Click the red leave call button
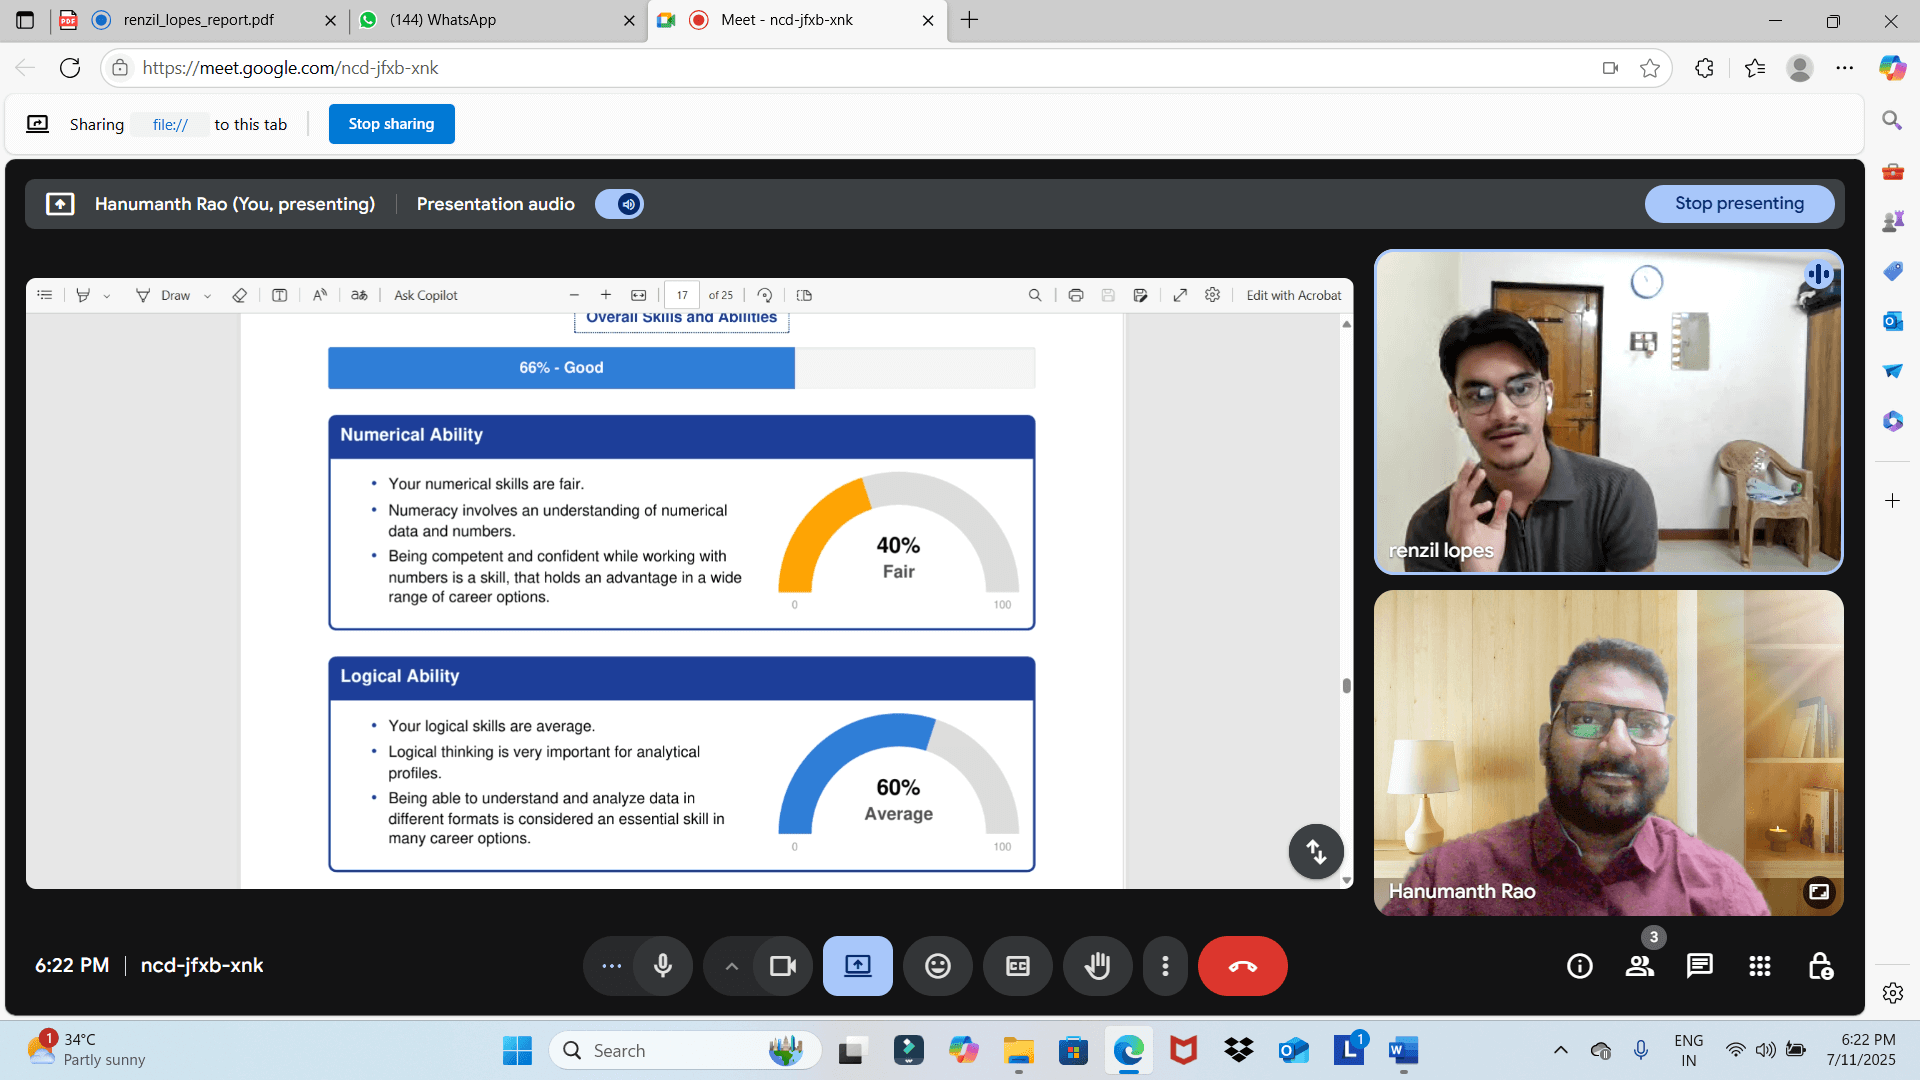The height and width of the screenshot is (1080, 1920). [1242, 966]
